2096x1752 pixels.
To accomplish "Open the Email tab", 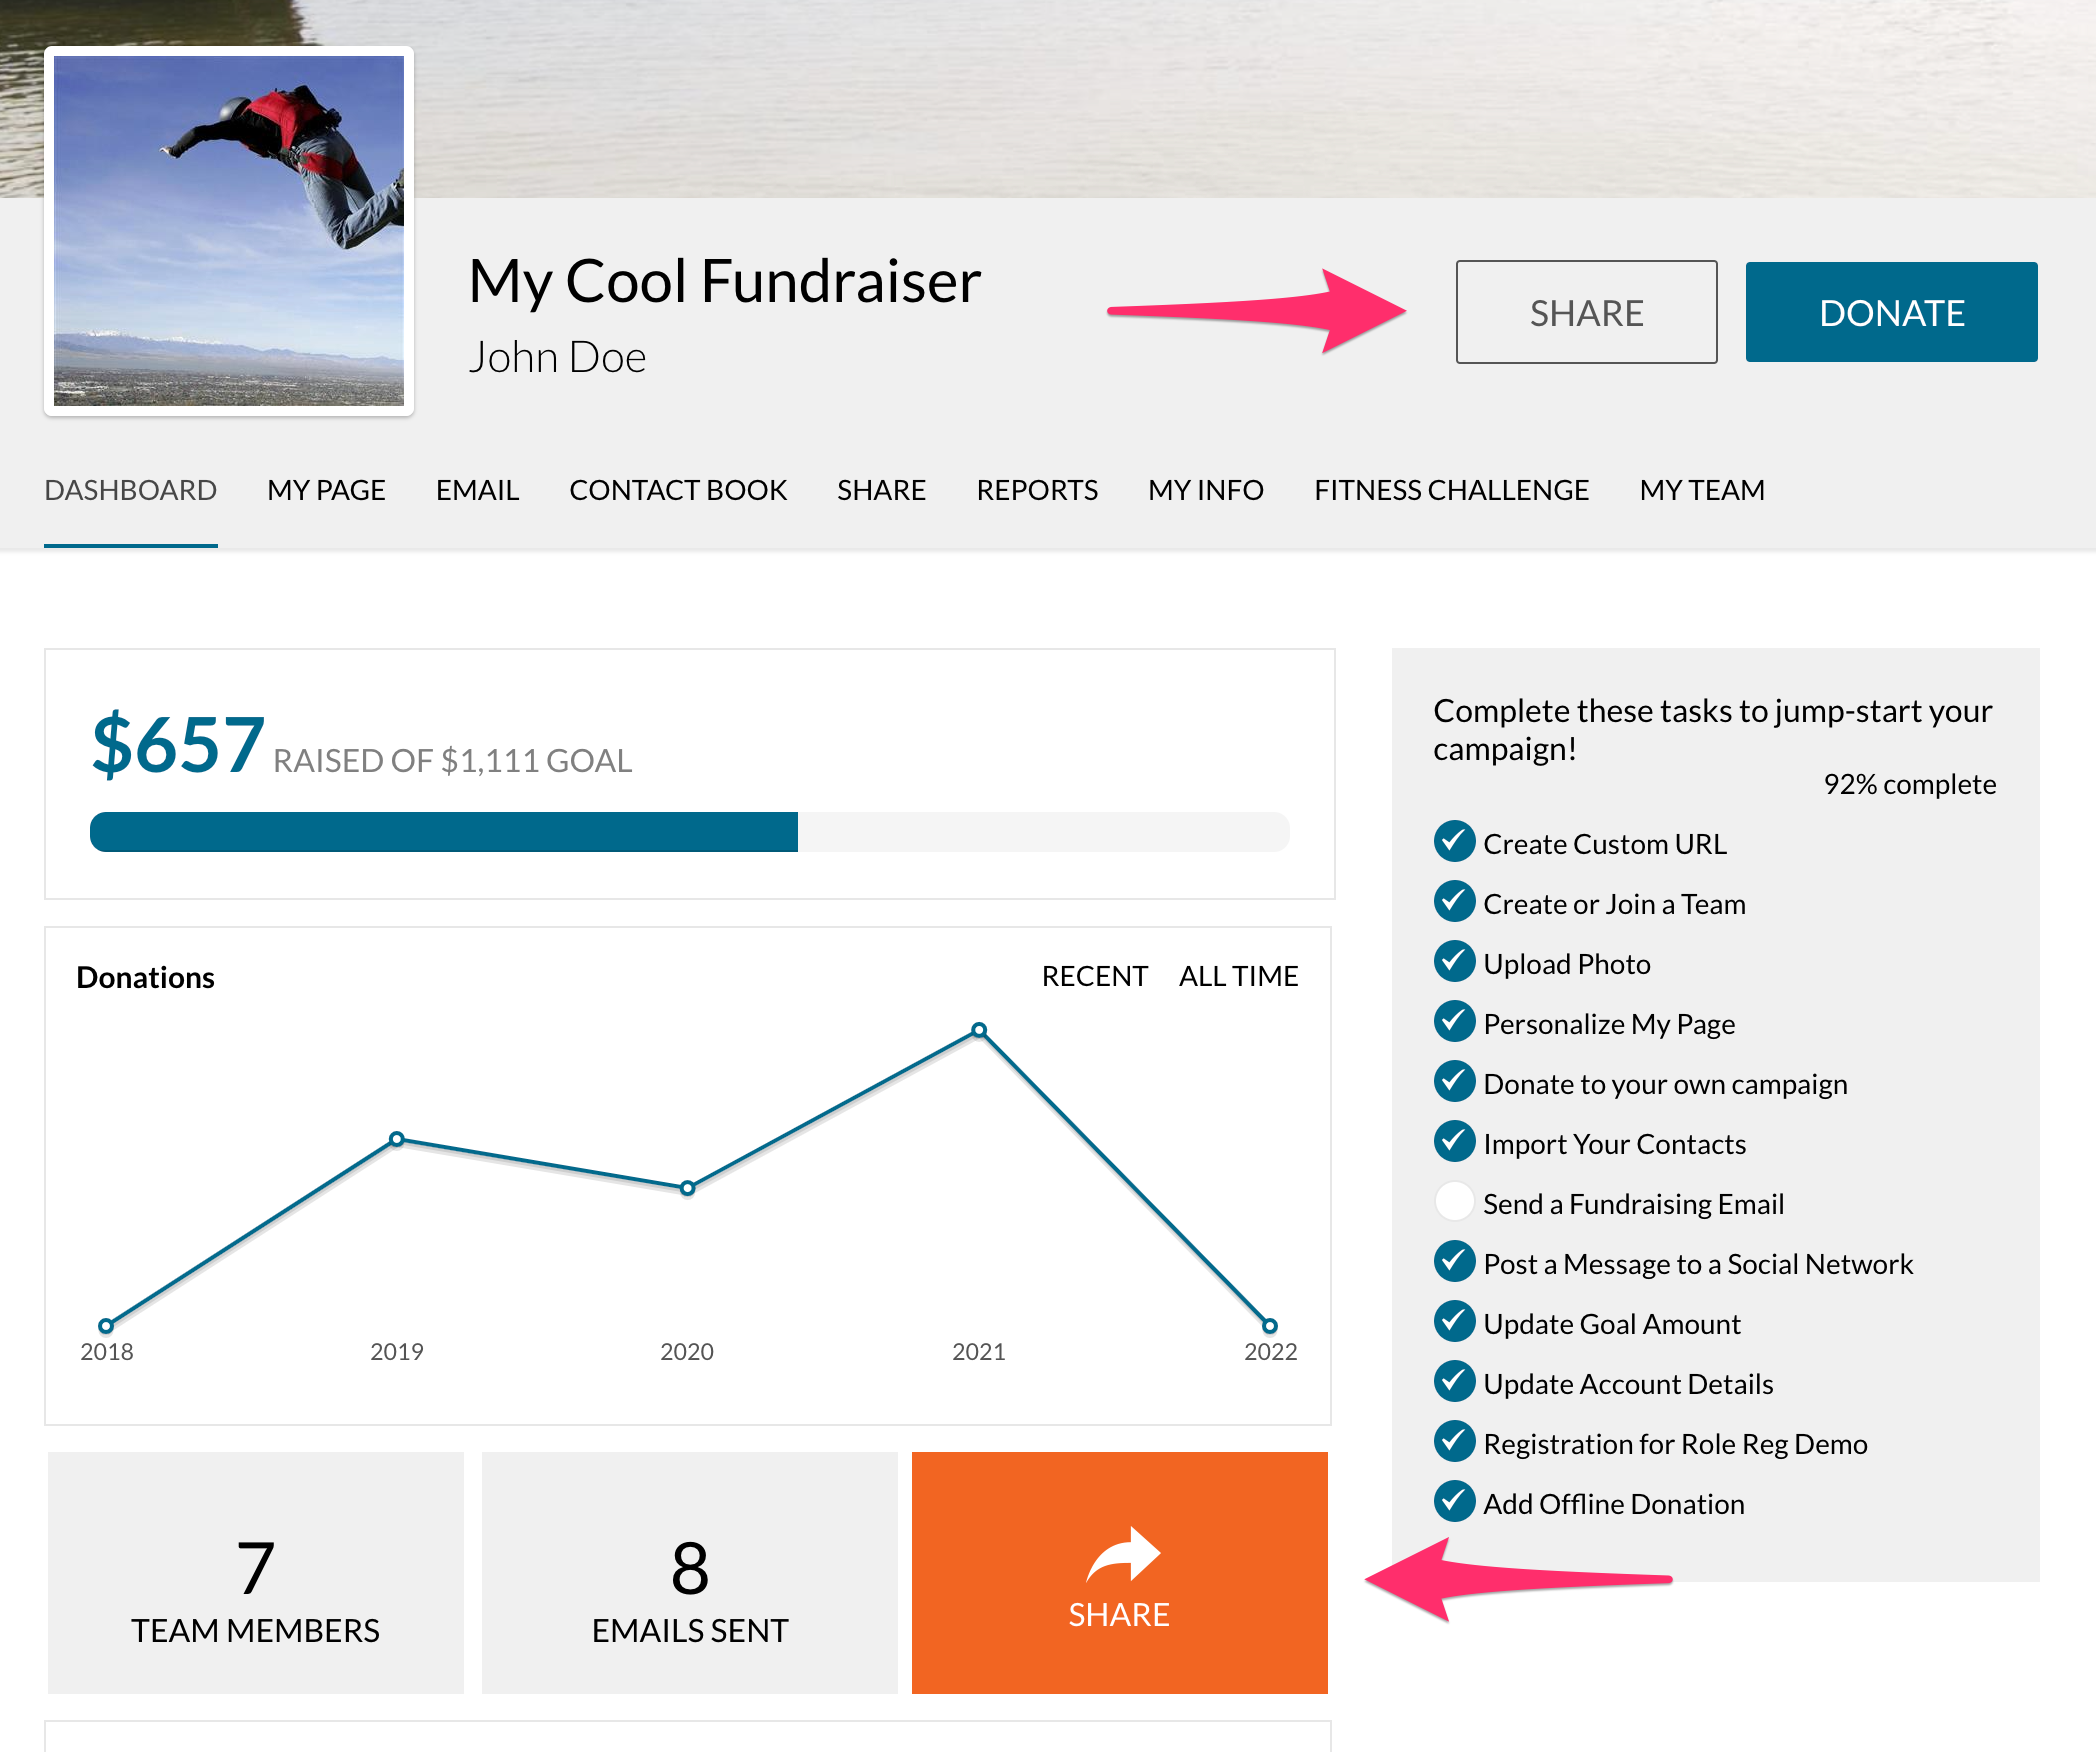I will pos(477,490).
